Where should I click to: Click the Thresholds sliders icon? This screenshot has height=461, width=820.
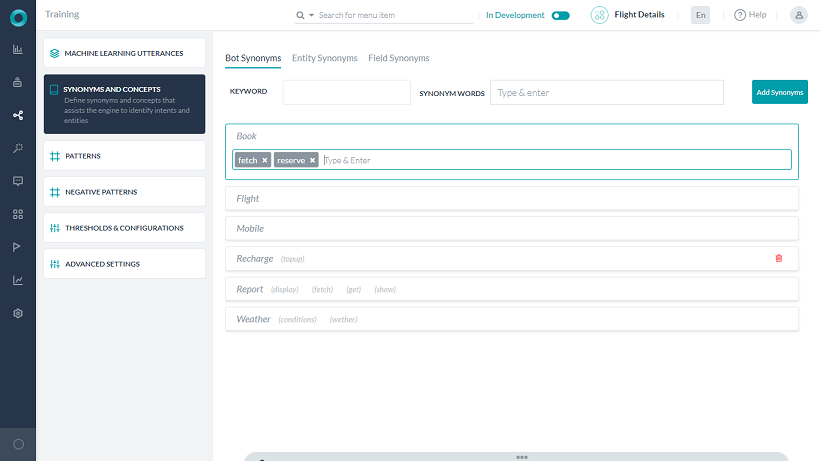coord(55,228)
